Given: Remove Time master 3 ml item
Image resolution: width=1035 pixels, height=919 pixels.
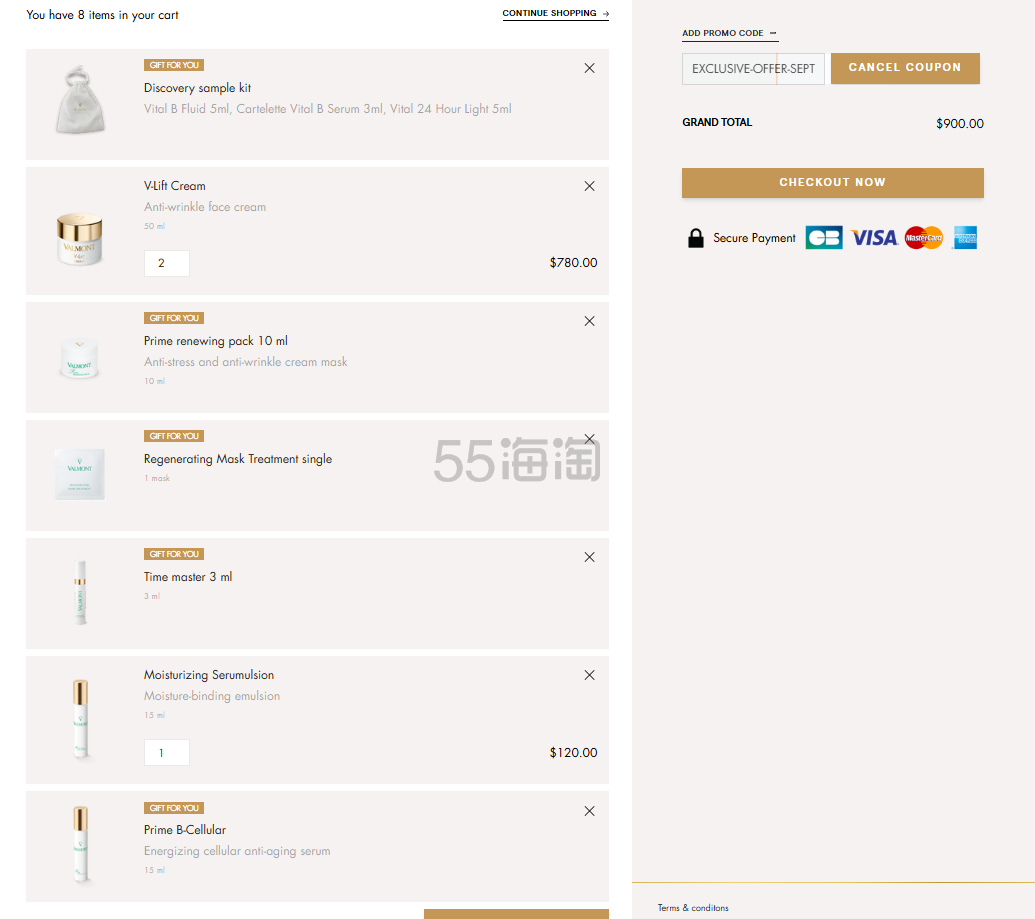Looking at the screenshot, I should [589, 557].
